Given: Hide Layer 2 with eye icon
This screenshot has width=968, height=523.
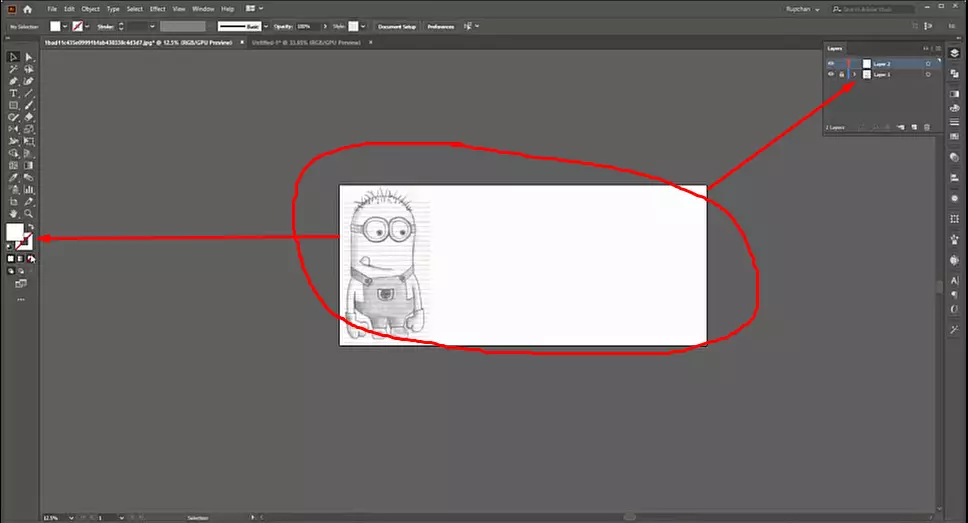Looking at the screenshot, I should [831, 64].
